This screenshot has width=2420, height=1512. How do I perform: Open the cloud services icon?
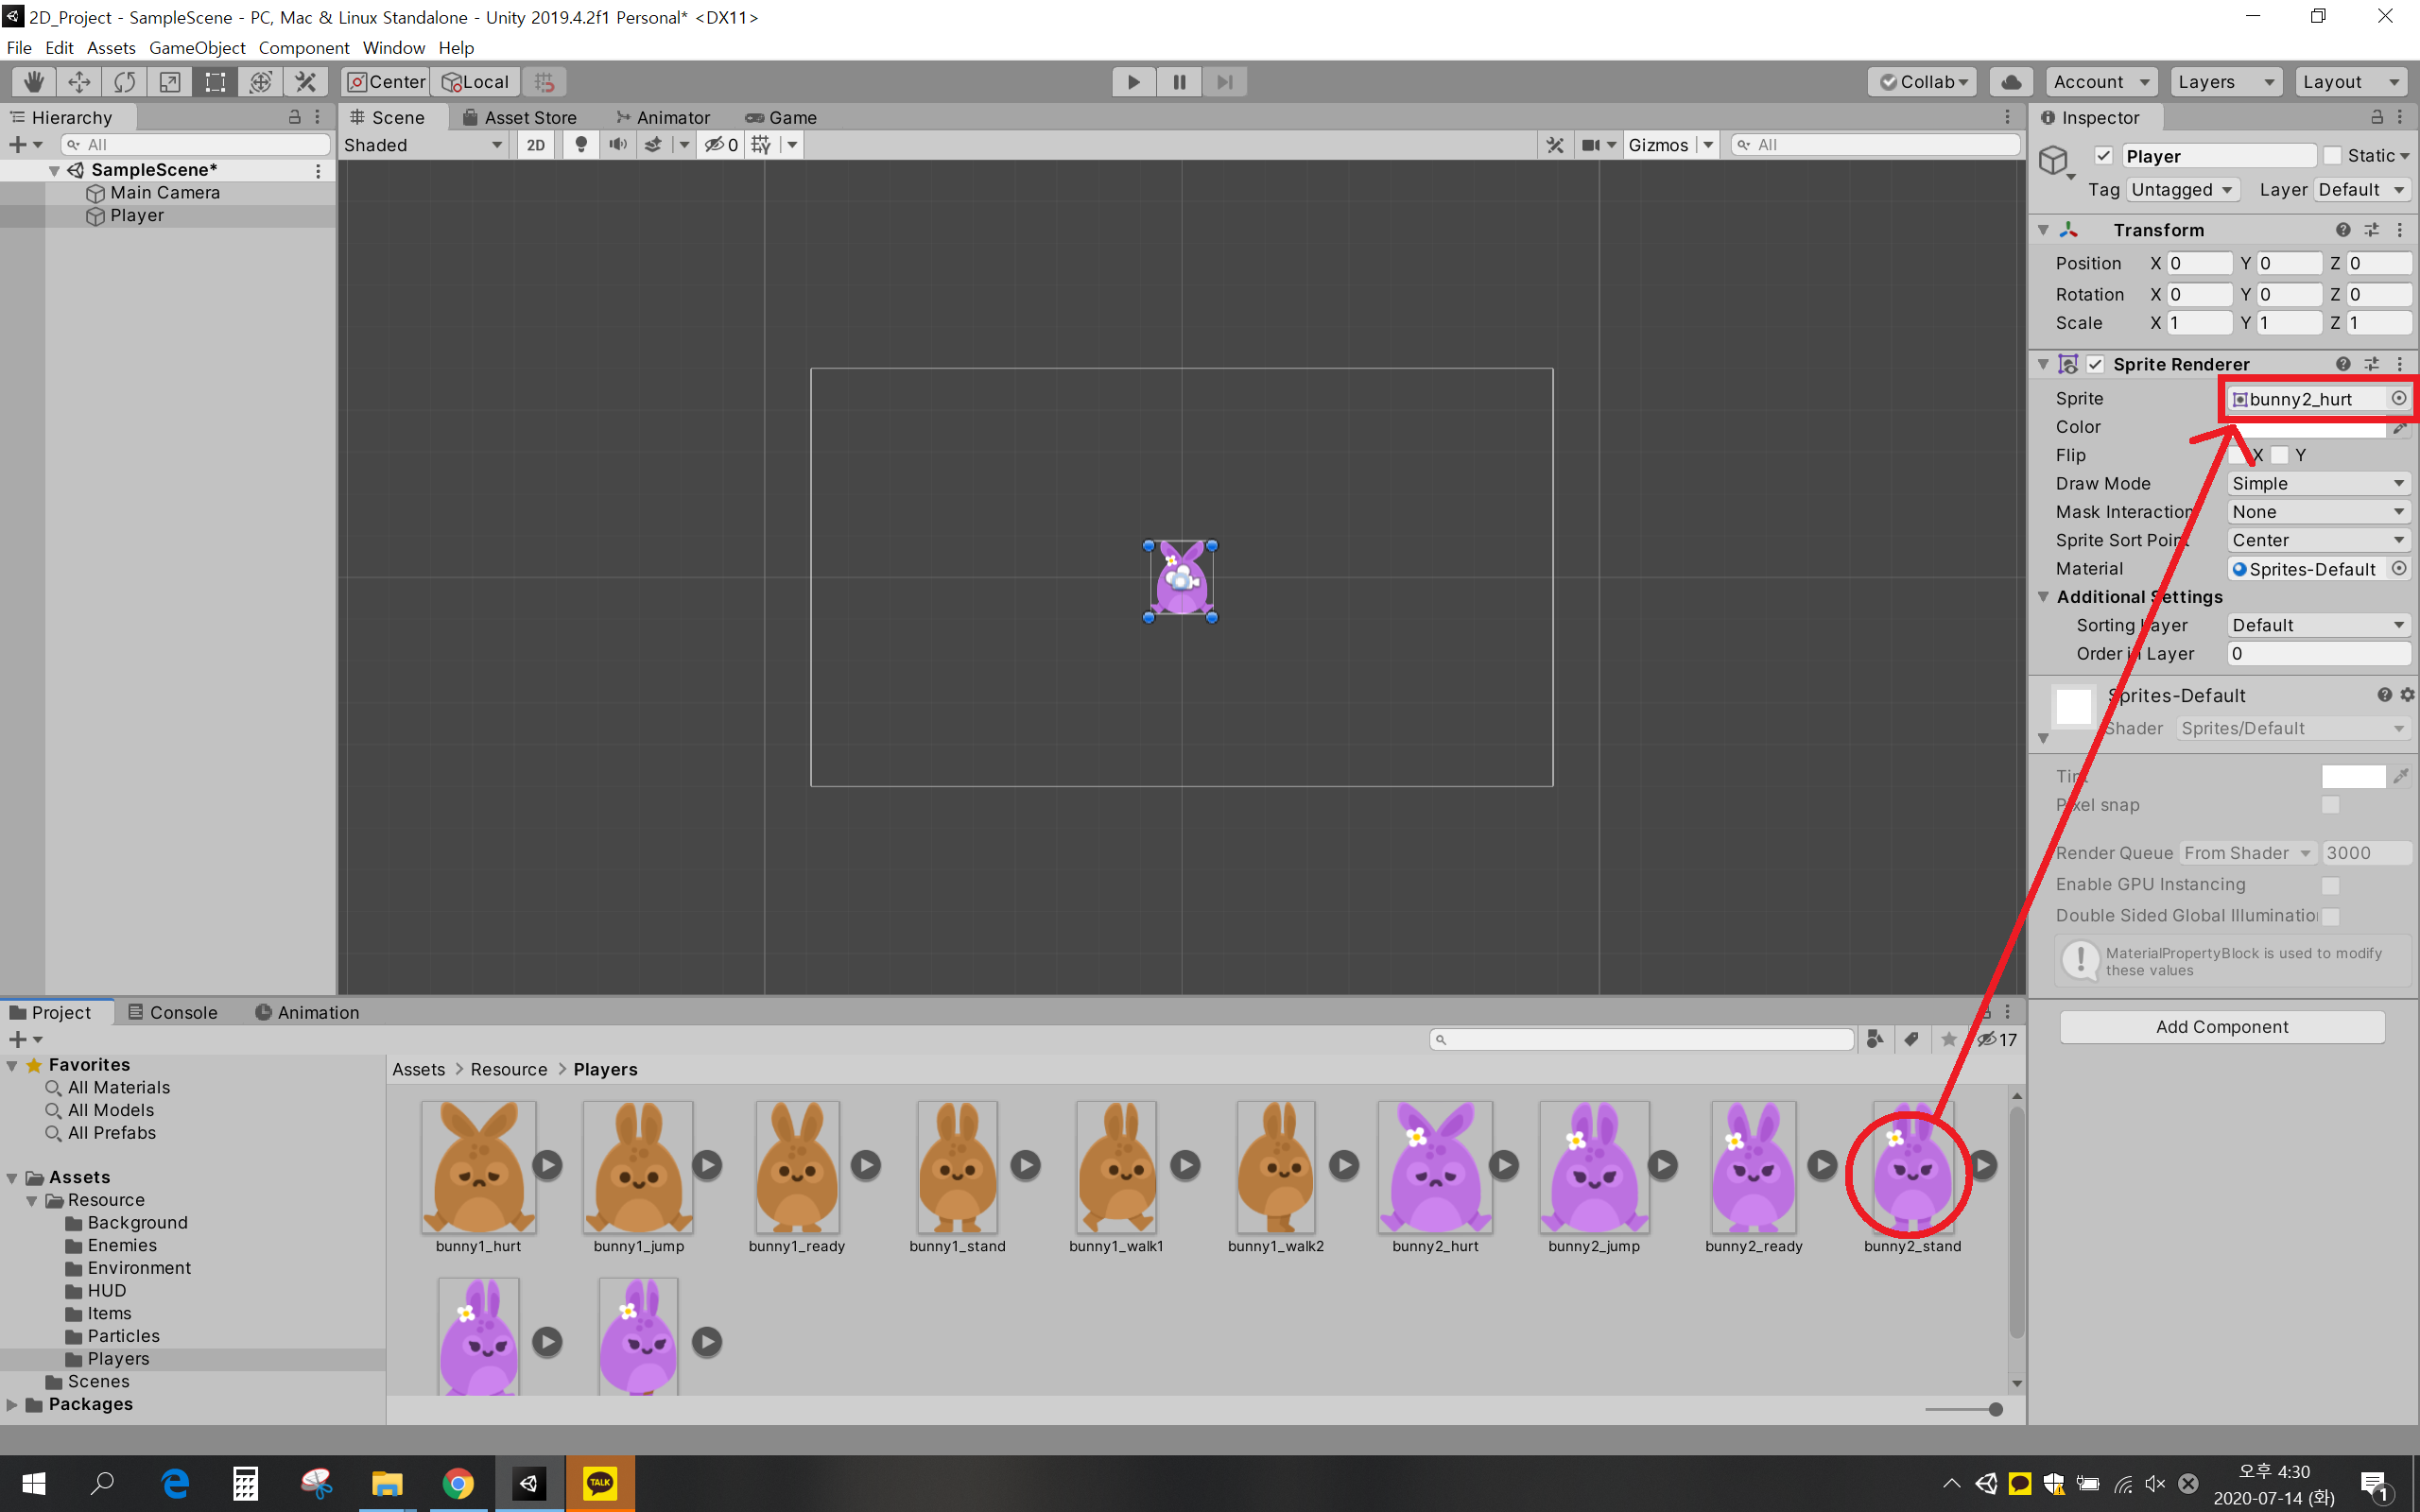tap(2011, 82)
